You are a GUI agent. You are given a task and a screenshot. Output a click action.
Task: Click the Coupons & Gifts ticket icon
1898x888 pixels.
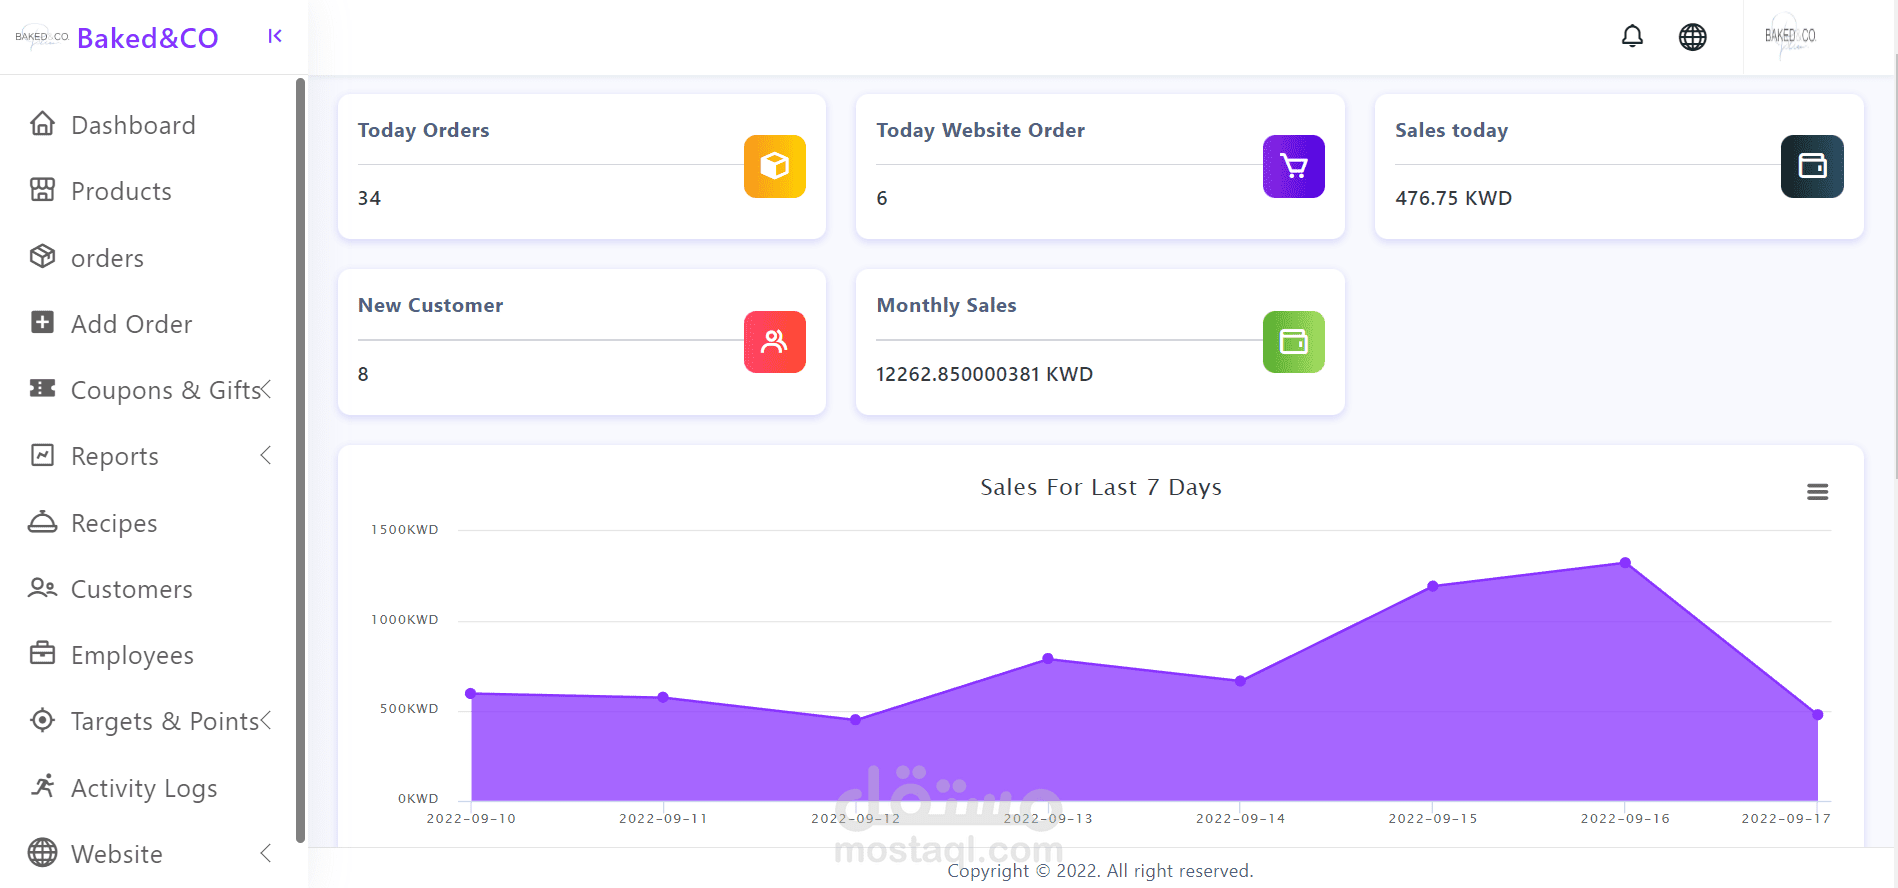(42, 388)
